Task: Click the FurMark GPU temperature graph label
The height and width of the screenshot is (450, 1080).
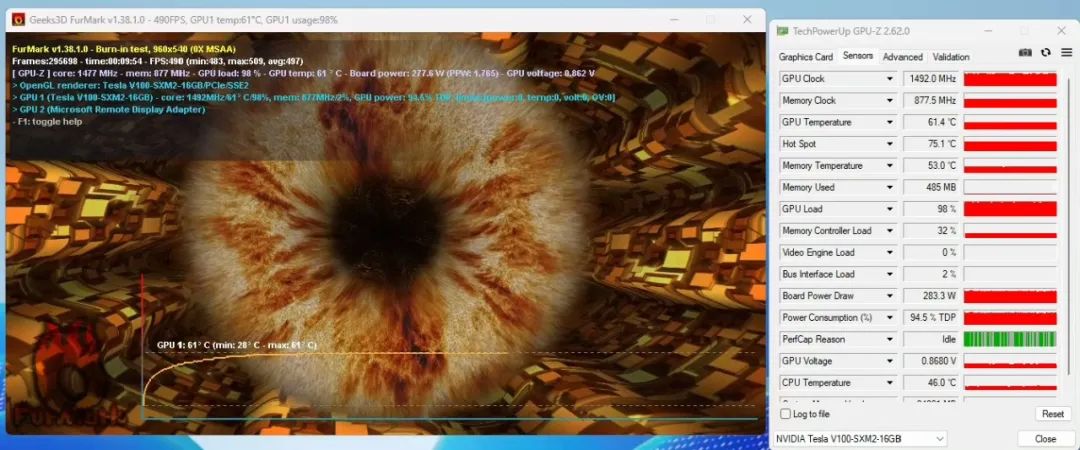Action: pyautogui.click(x=237, y=345)
